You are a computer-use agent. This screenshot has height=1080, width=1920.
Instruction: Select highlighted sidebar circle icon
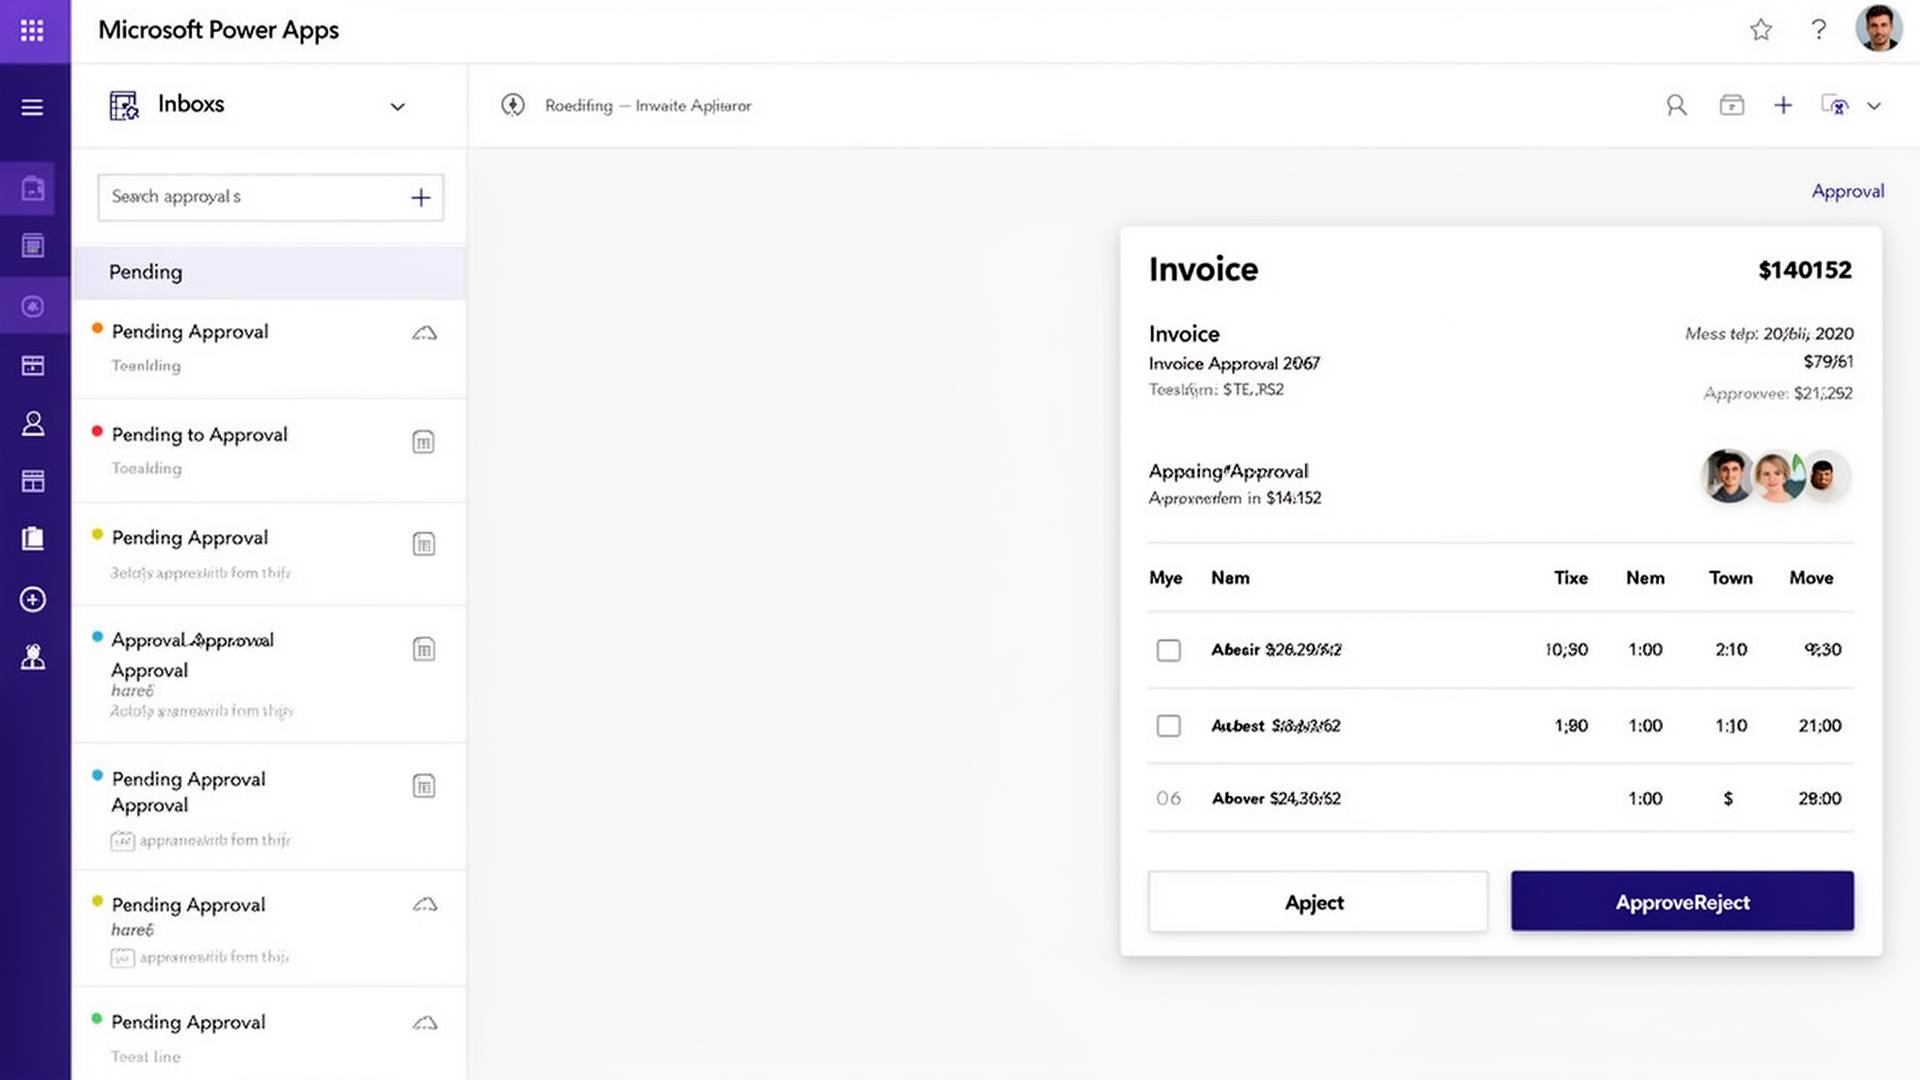pos(33,306)
